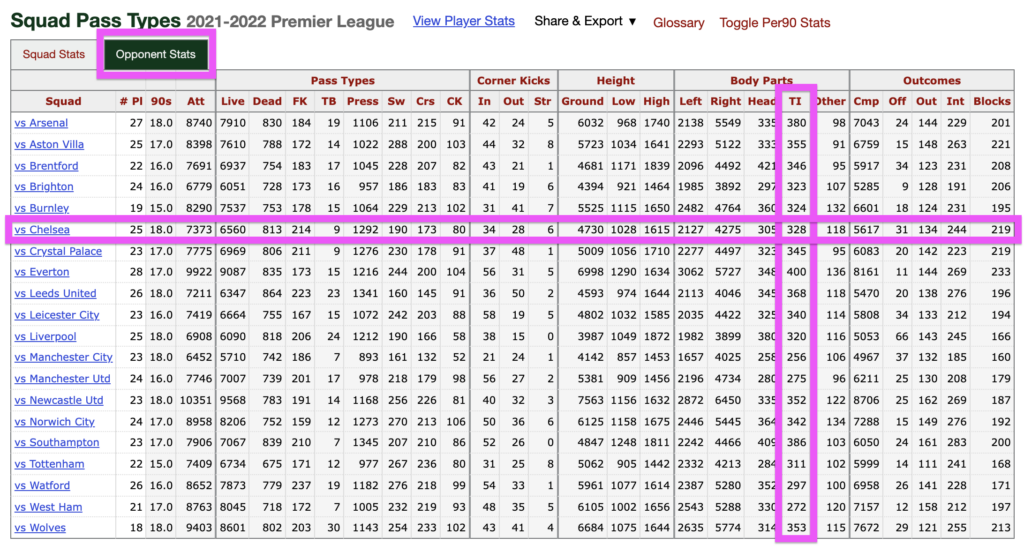
Task: Sort by the TB column header
Action: pyautogui.click(x=328, y=101)
